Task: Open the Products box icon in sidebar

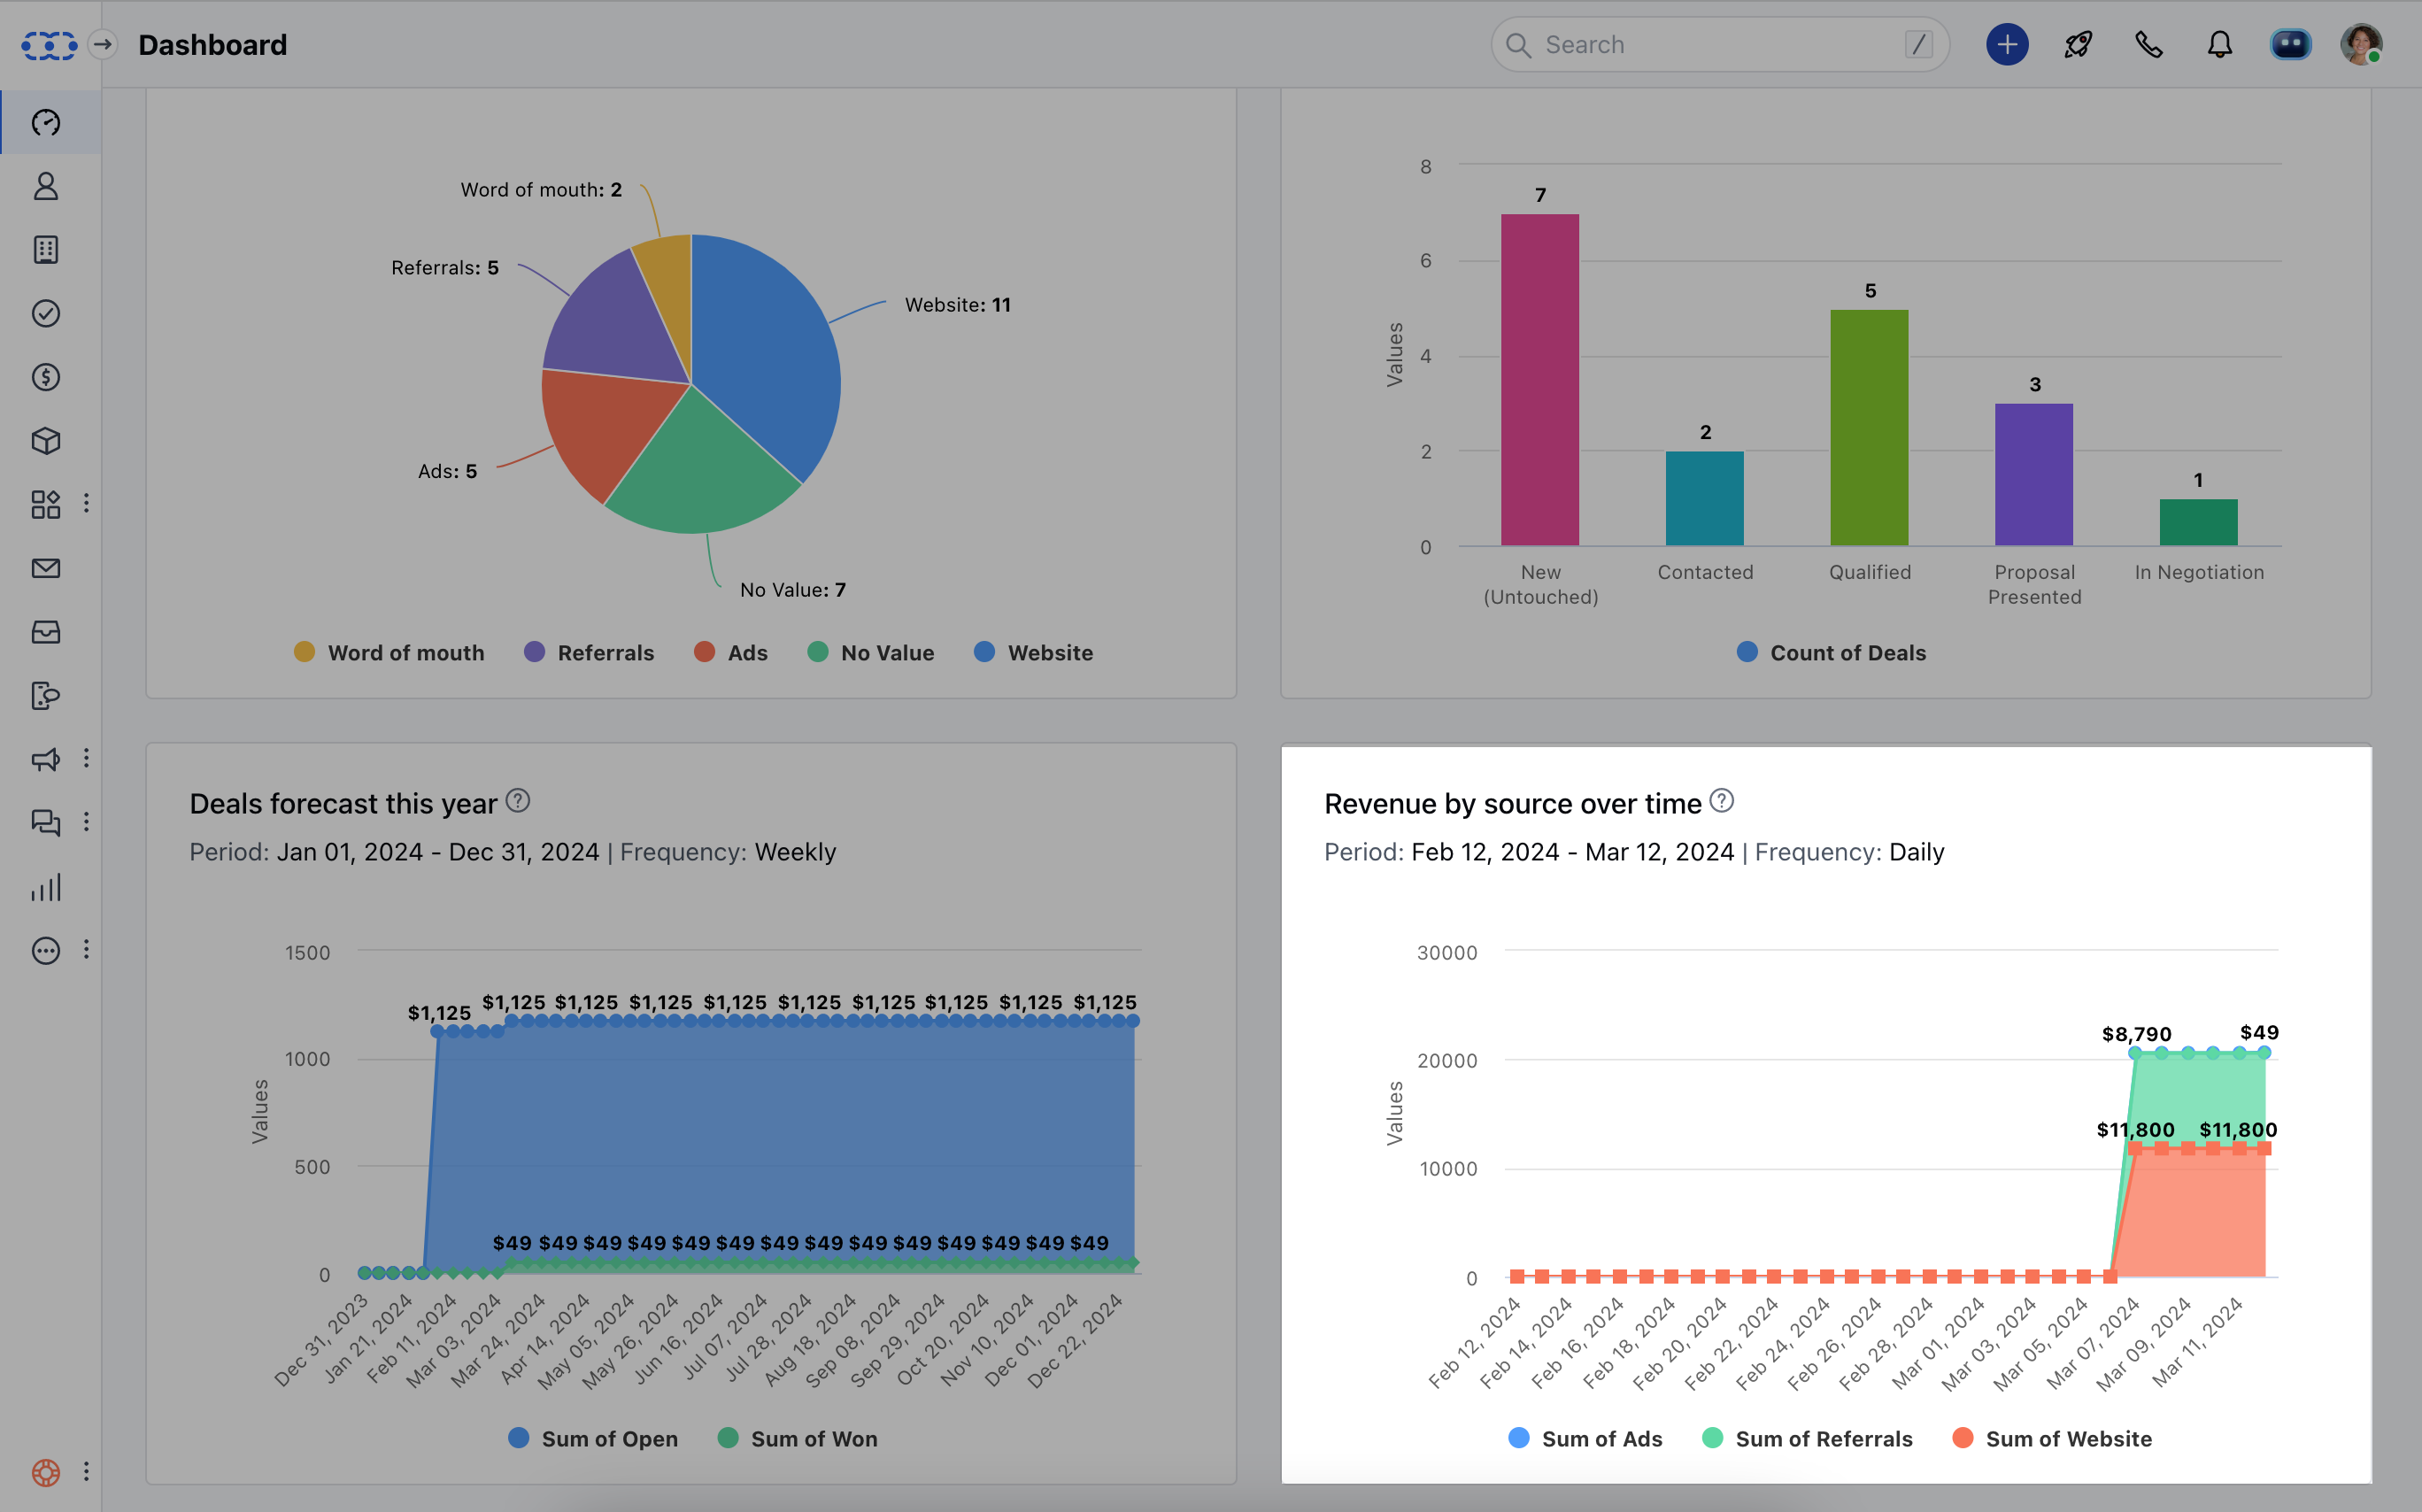Action: coord(46,440)
